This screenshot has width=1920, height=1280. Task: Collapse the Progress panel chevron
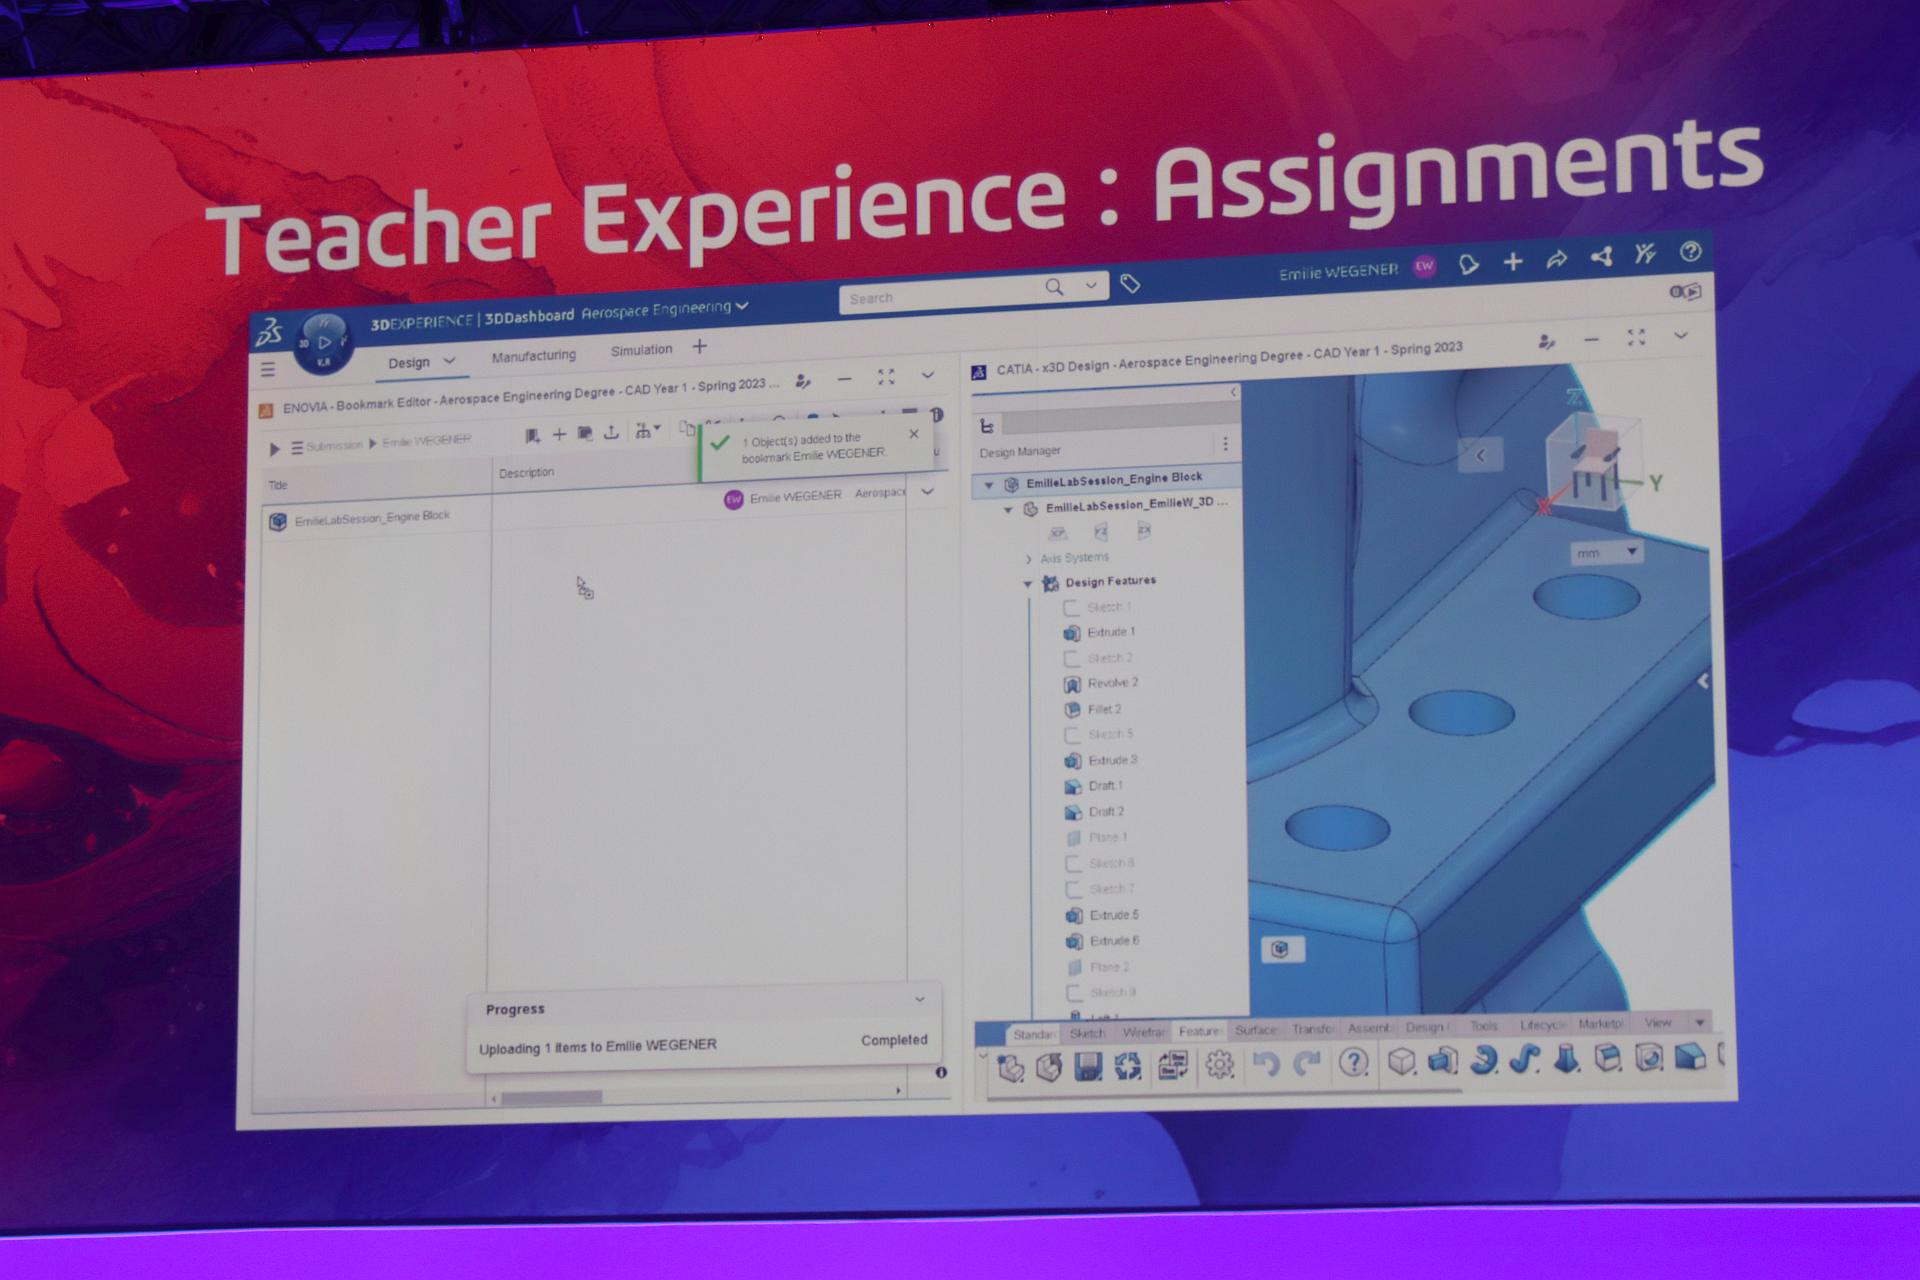click(920, 999)
